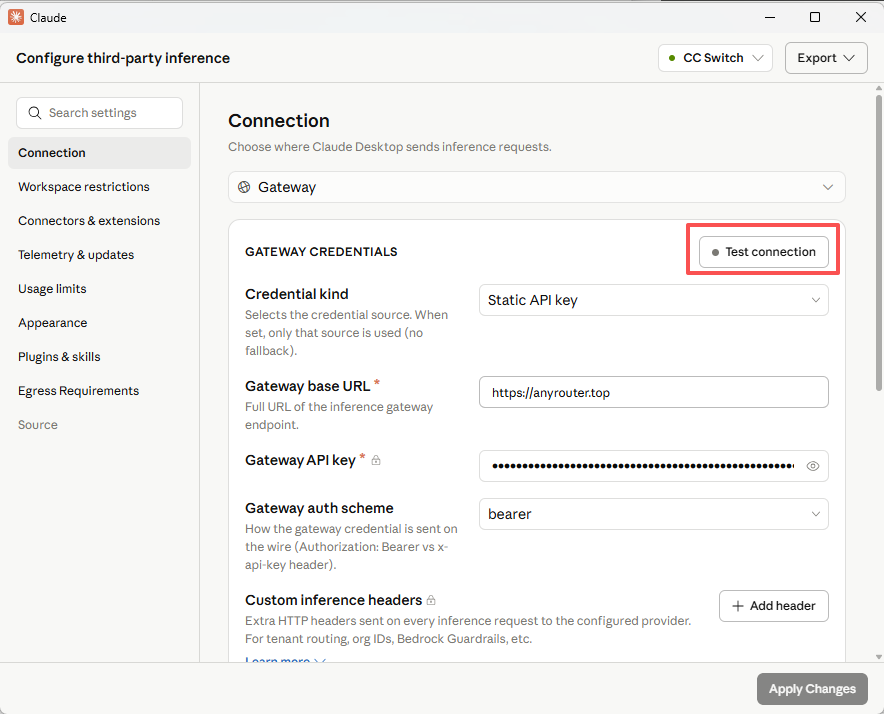884x714 pixels.
Task: Click the green status dot in CC Switch
Action: point(671,58)
